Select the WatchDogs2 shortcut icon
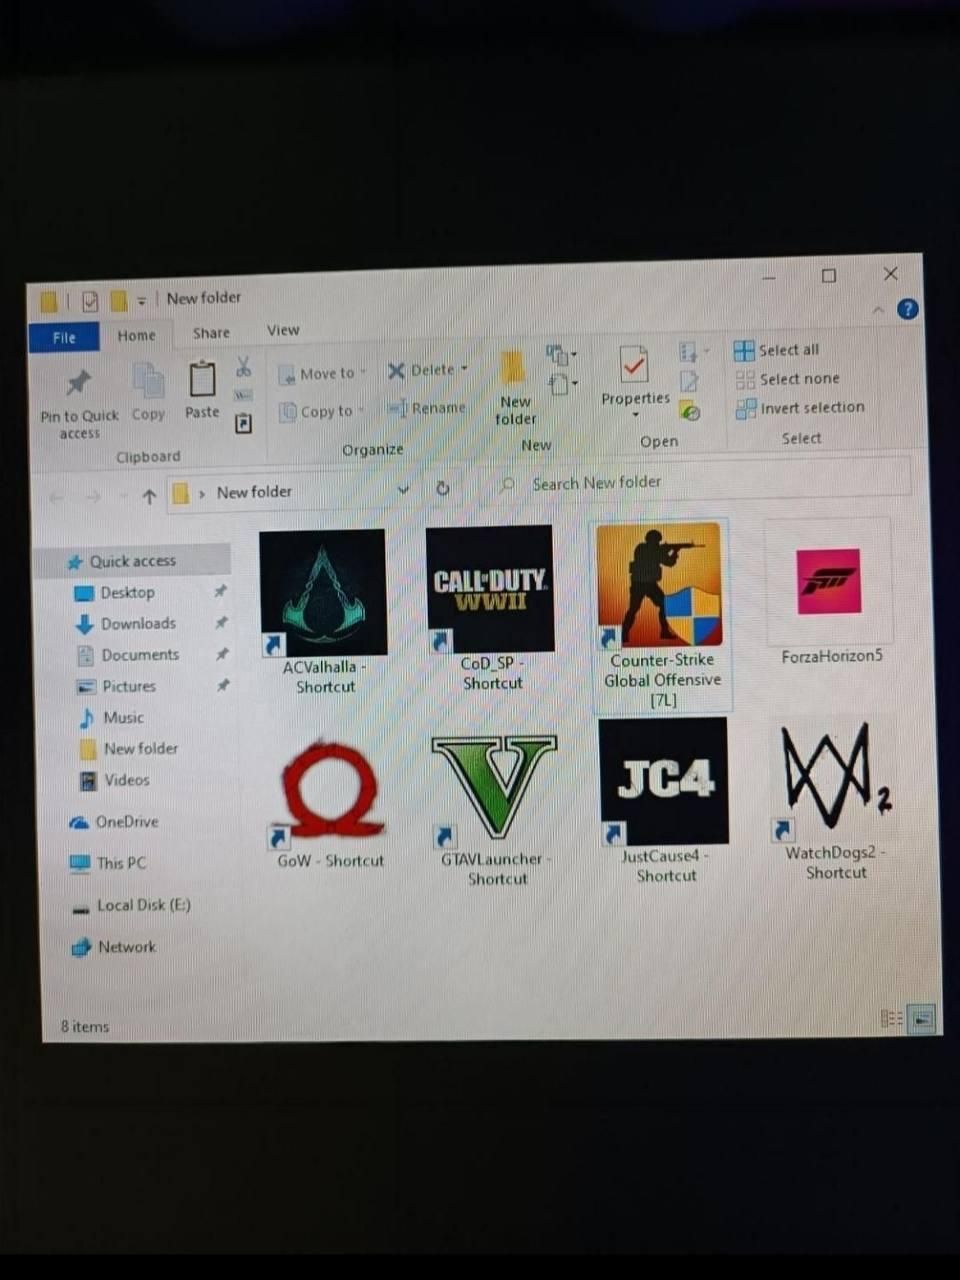Viewport: 960px width, 1280px height. coord(835,779)
